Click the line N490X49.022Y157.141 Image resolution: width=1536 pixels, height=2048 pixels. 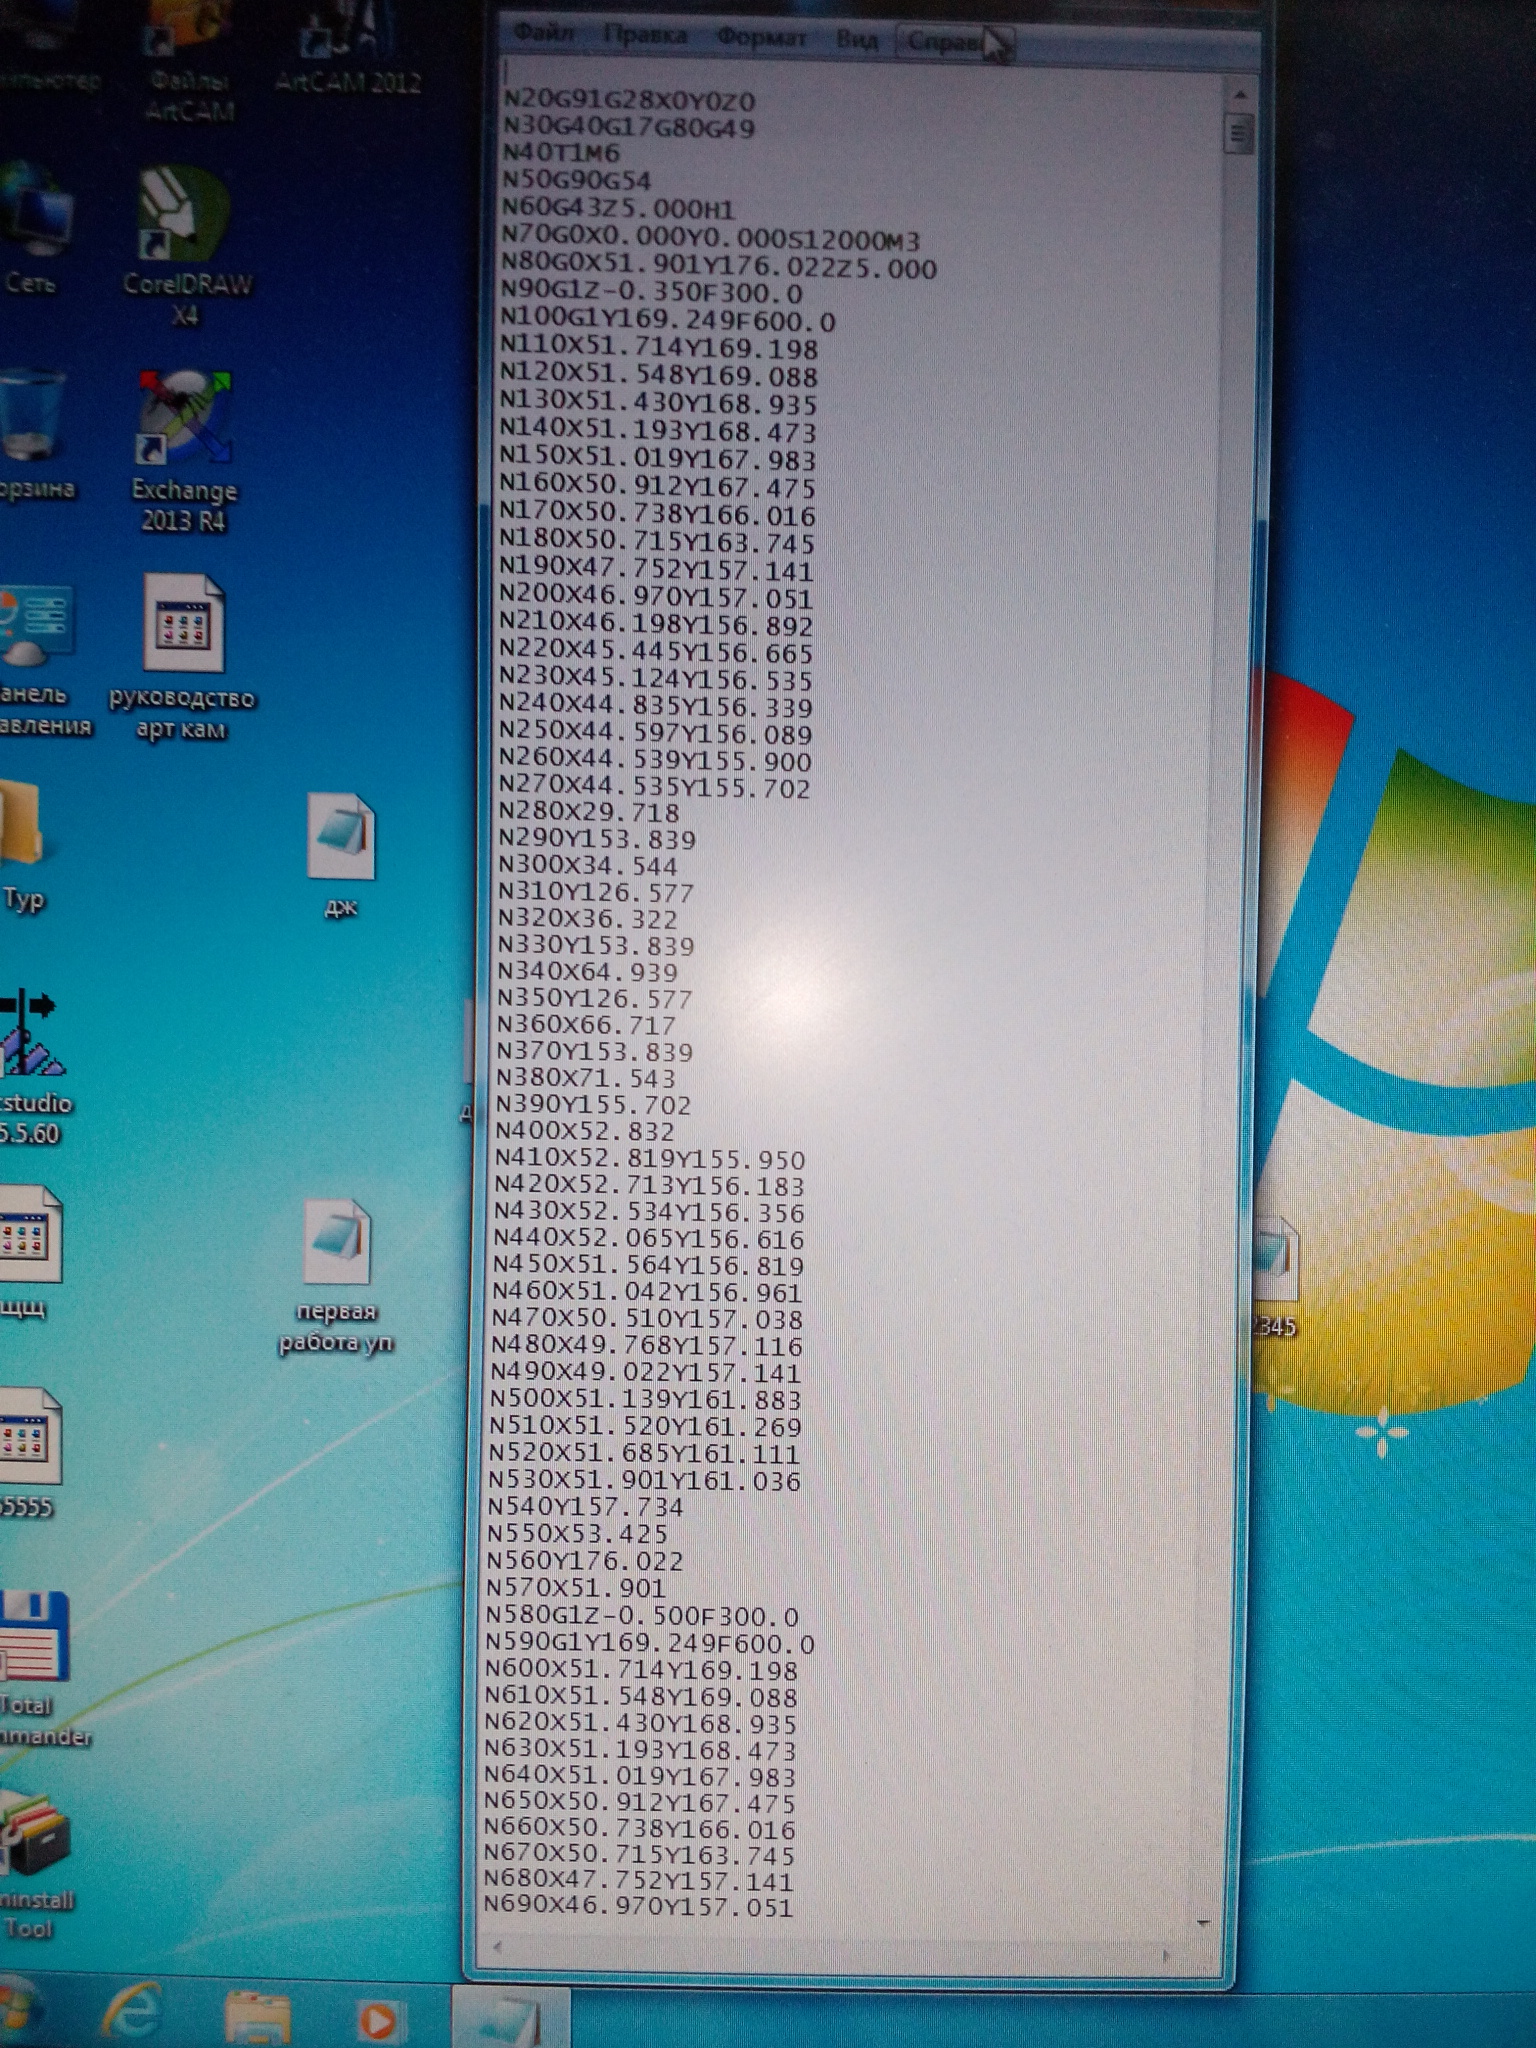coord(646,1372)
